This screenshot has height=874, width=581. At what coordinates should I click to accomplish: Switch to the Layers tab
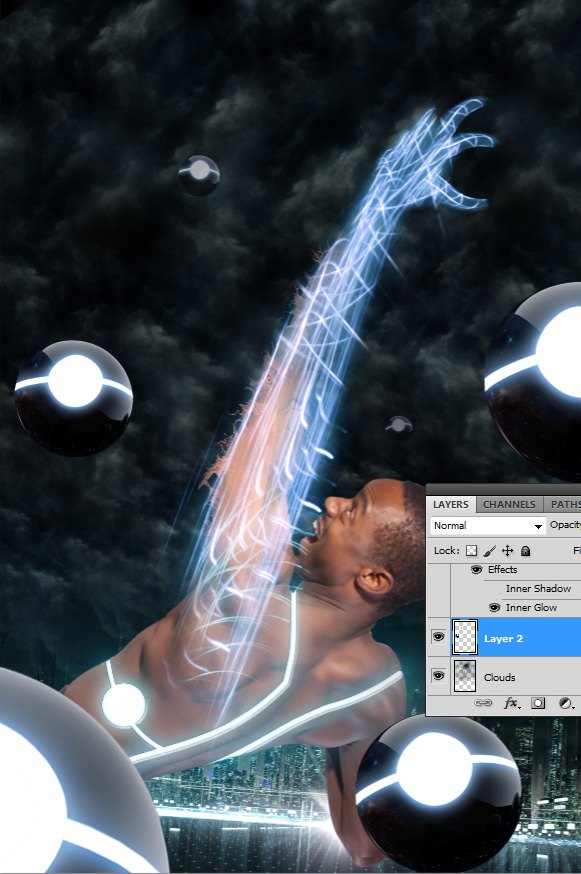[451, 504]
